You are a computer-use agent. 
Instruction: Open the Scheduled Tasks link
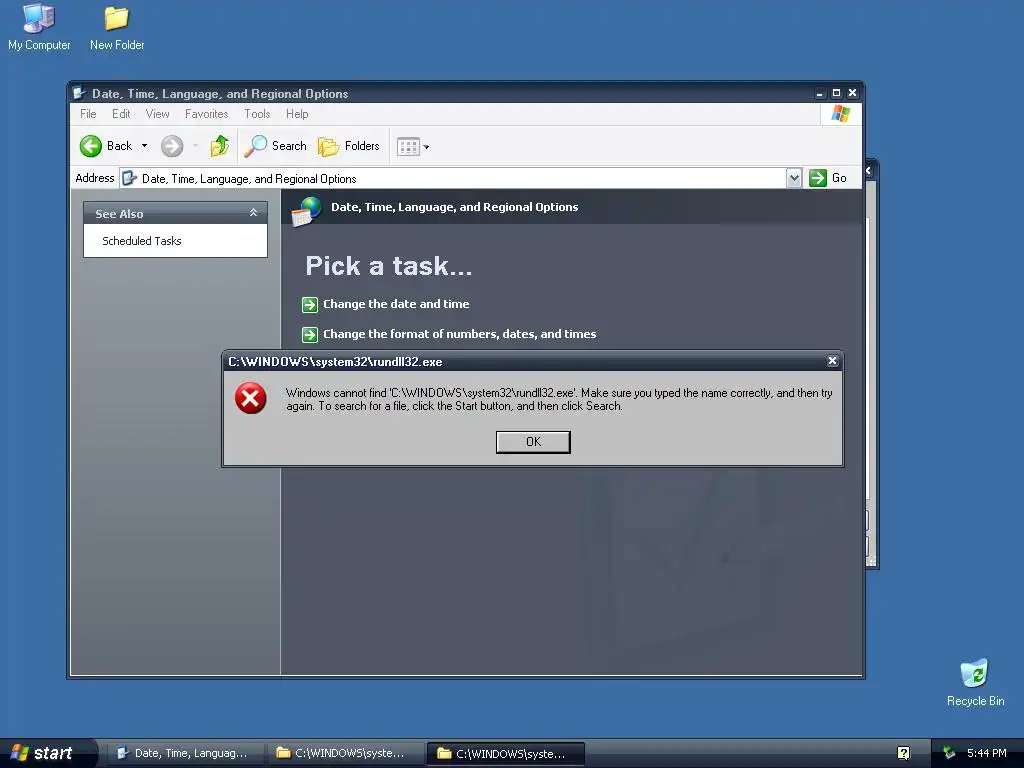pos(142,241)
